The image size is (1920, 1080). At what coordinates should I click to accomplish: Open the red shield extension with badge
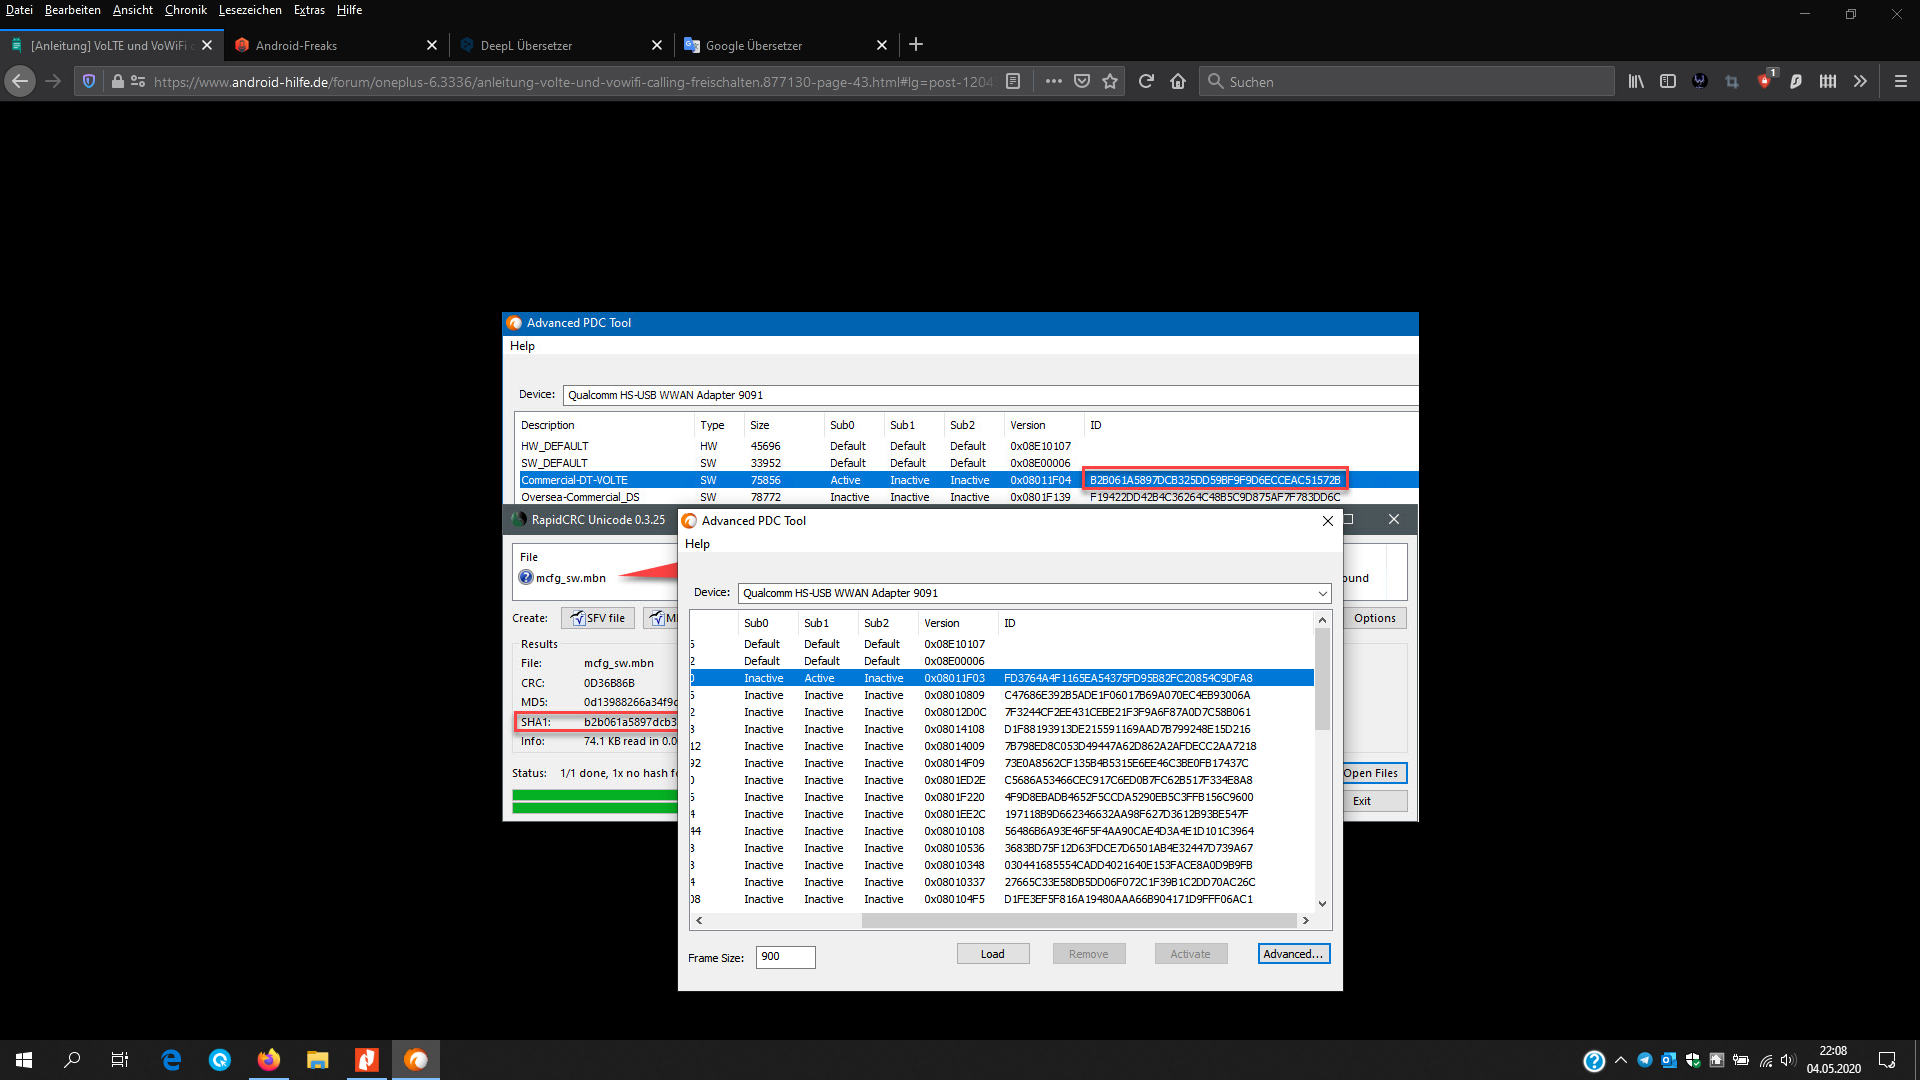tap(1765, 80)
